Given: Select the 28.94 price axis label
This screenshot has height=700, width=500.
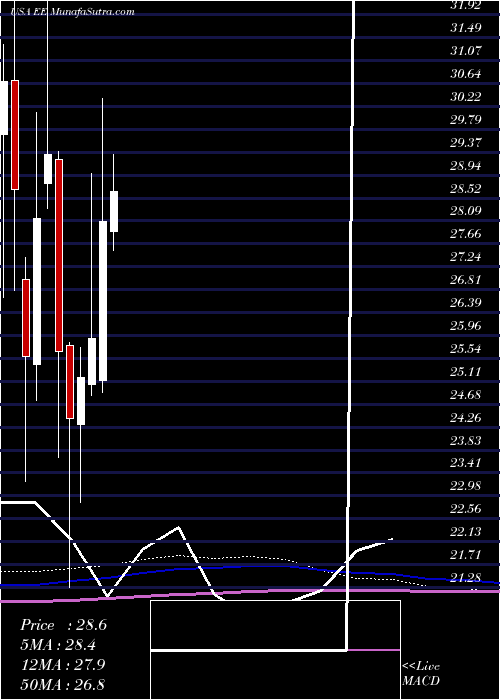Looking at the screenshot, I should coord(466,166).
